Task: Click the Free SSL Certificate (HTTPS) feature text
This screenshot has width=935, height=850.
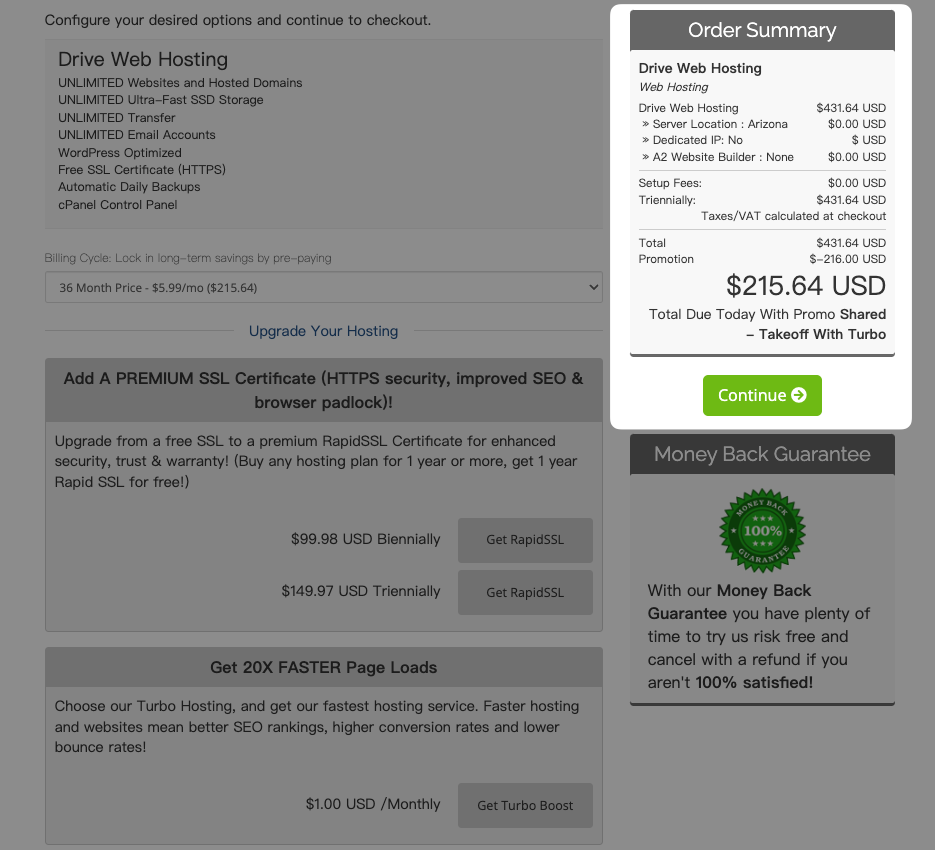Action: pyautogui.click(x=142, y=169)
